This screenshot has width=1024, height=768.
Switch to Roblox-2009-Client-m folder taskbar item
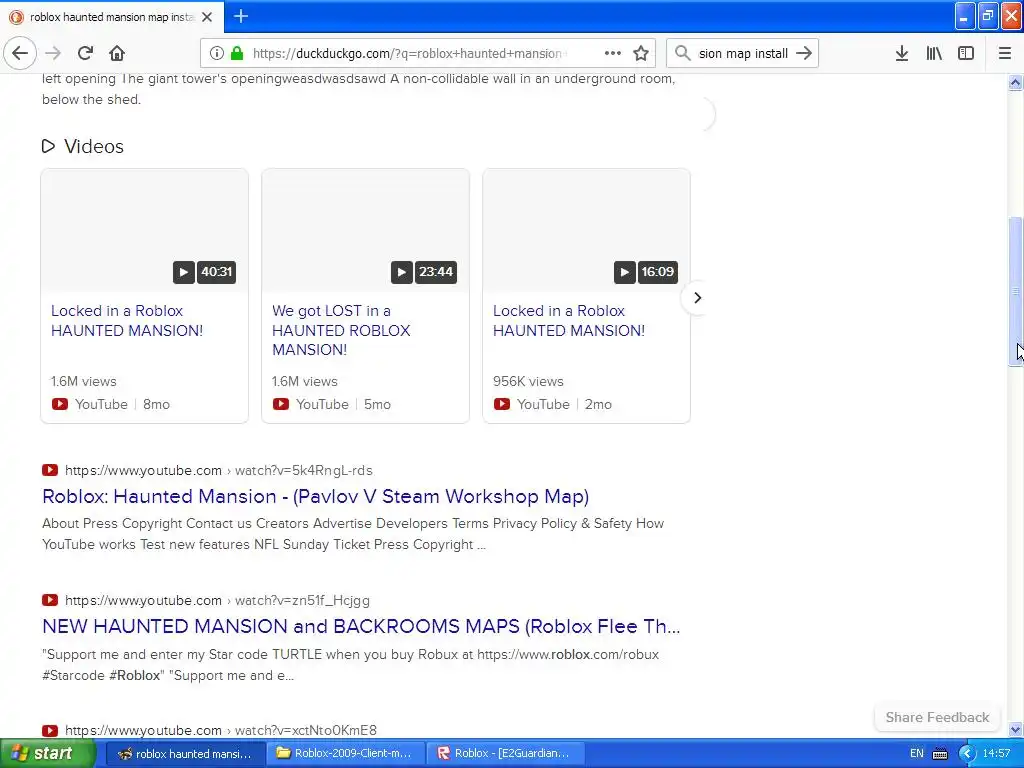point(345,754)
